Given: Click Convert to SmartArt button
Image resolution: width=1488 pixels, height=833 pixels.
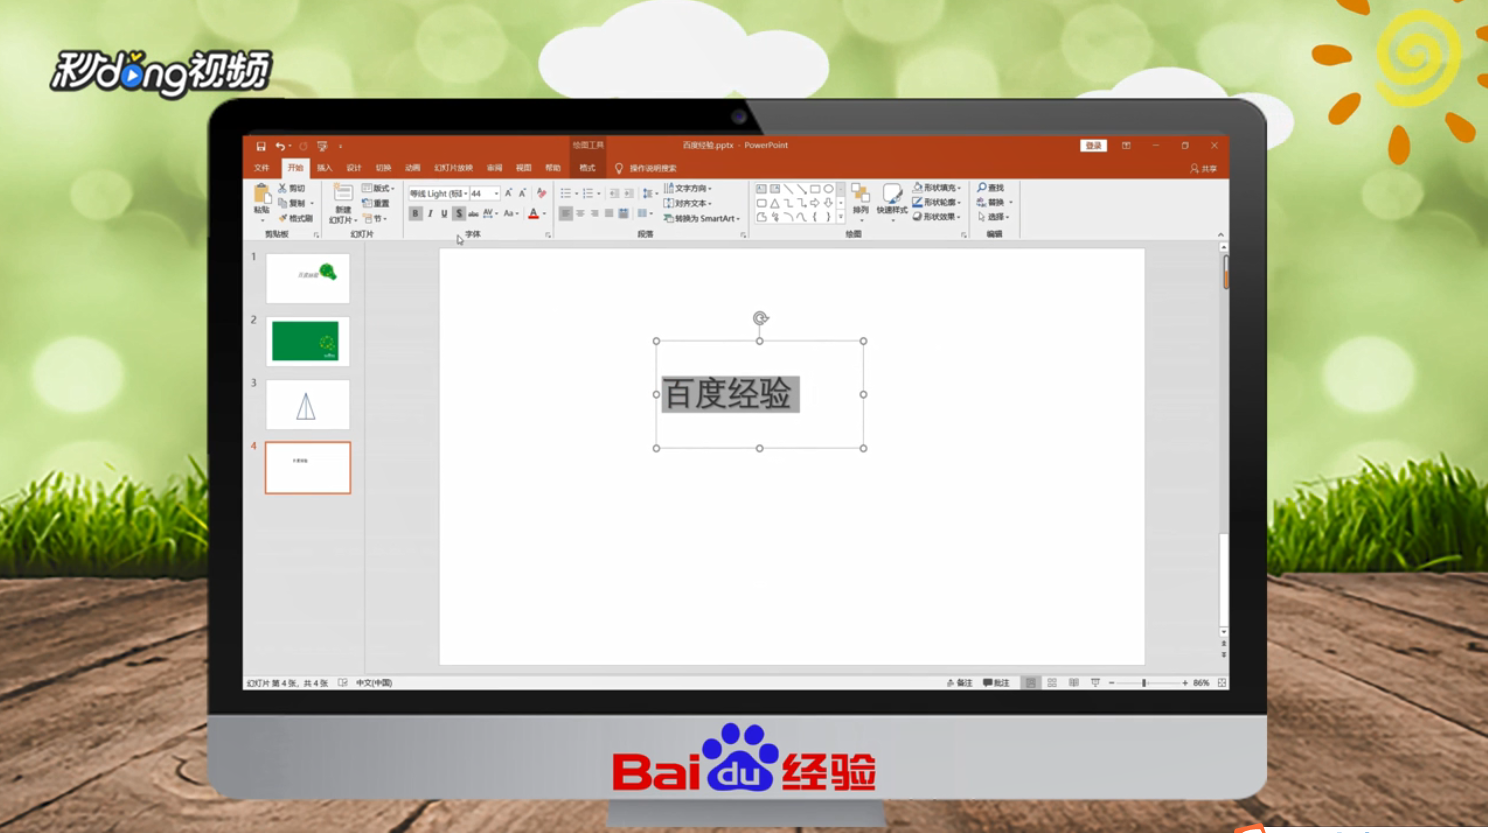Looking at the screenshot, I should (x=702, y=218).
